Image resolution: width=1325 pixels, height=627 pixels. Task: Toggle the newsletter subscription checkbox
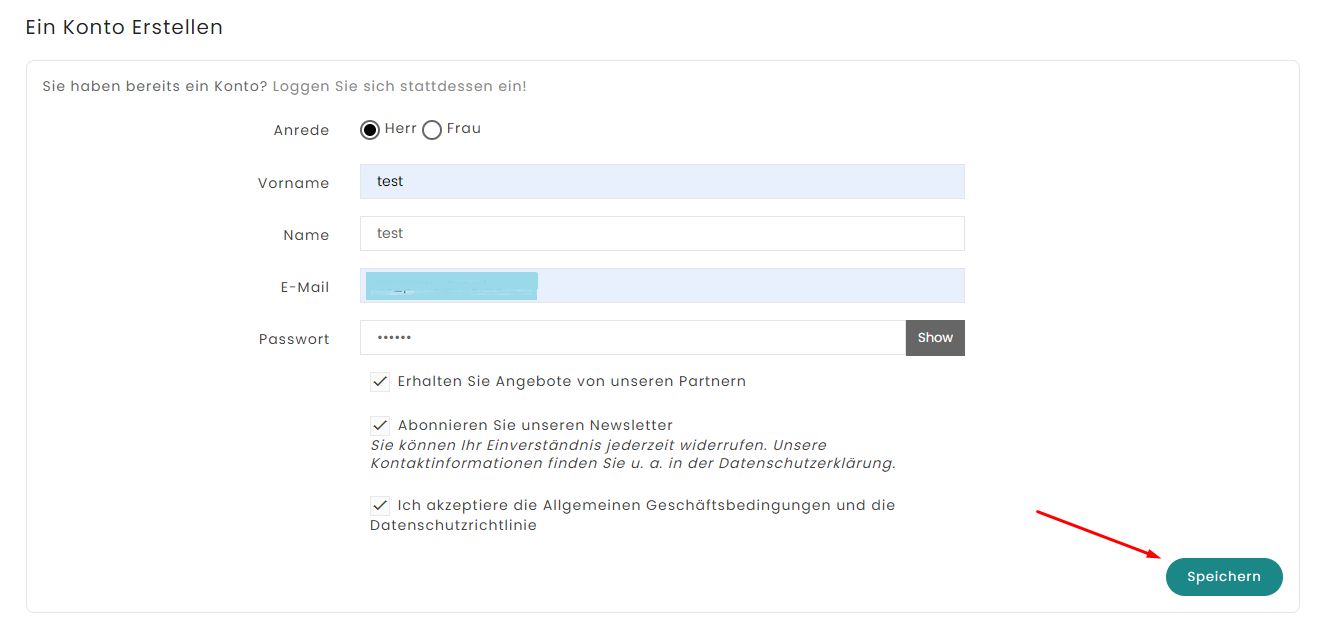pos(380,425)
